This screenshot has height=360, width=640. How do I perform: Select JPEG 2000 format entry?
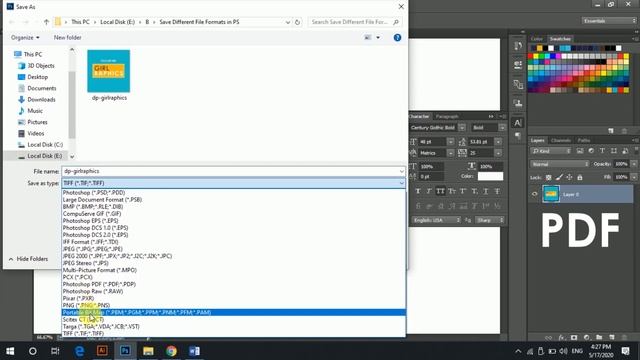tap(234, 256)
